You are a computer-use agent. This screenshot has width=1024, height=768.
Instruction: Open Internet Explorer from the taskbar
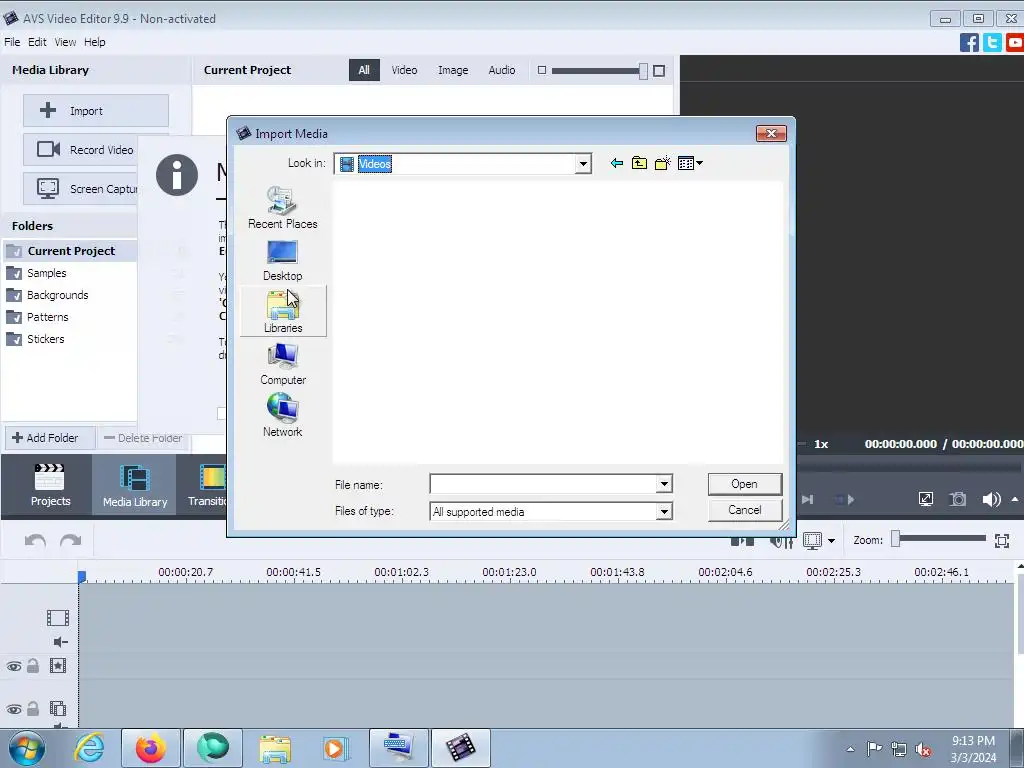pyautogui.click(x=89, y=748)
